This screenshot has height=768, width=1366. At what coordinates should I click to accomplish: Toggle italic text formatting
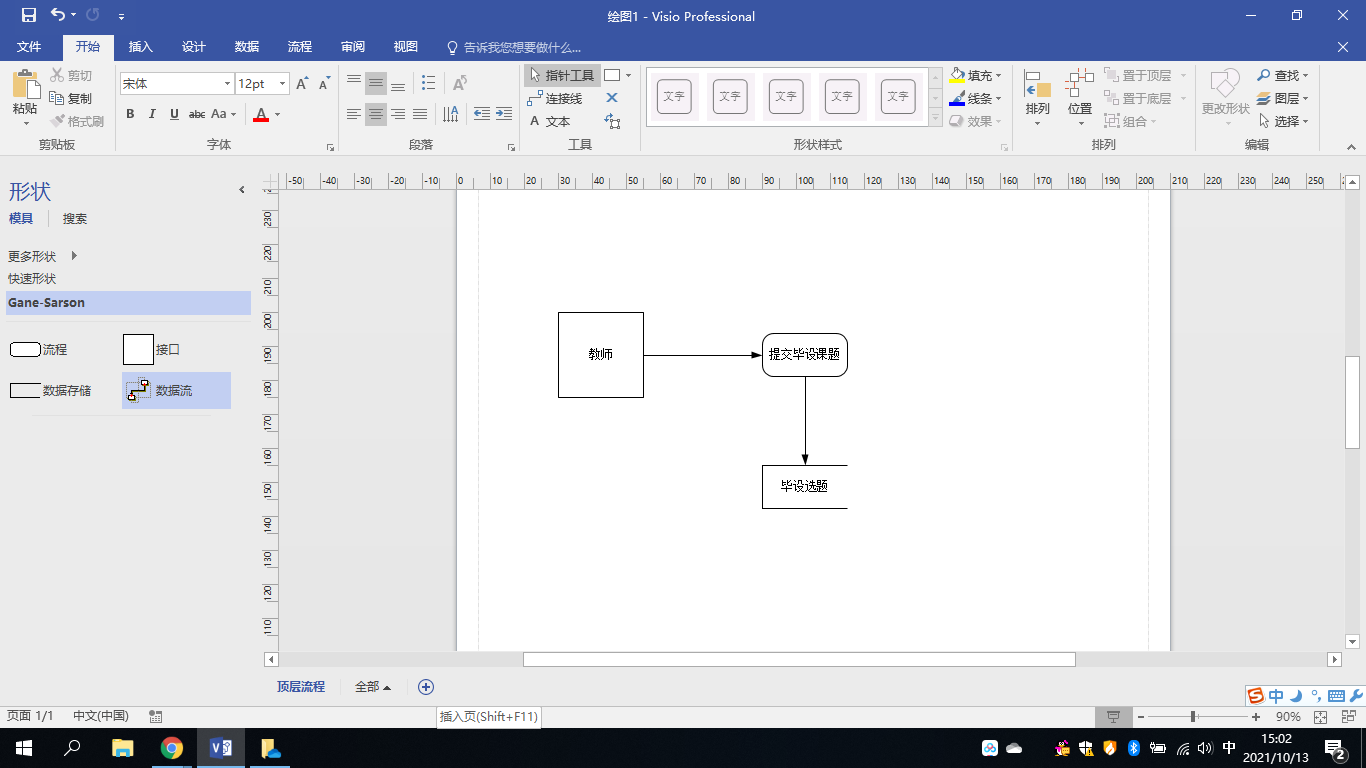click(x=152, y=114)
